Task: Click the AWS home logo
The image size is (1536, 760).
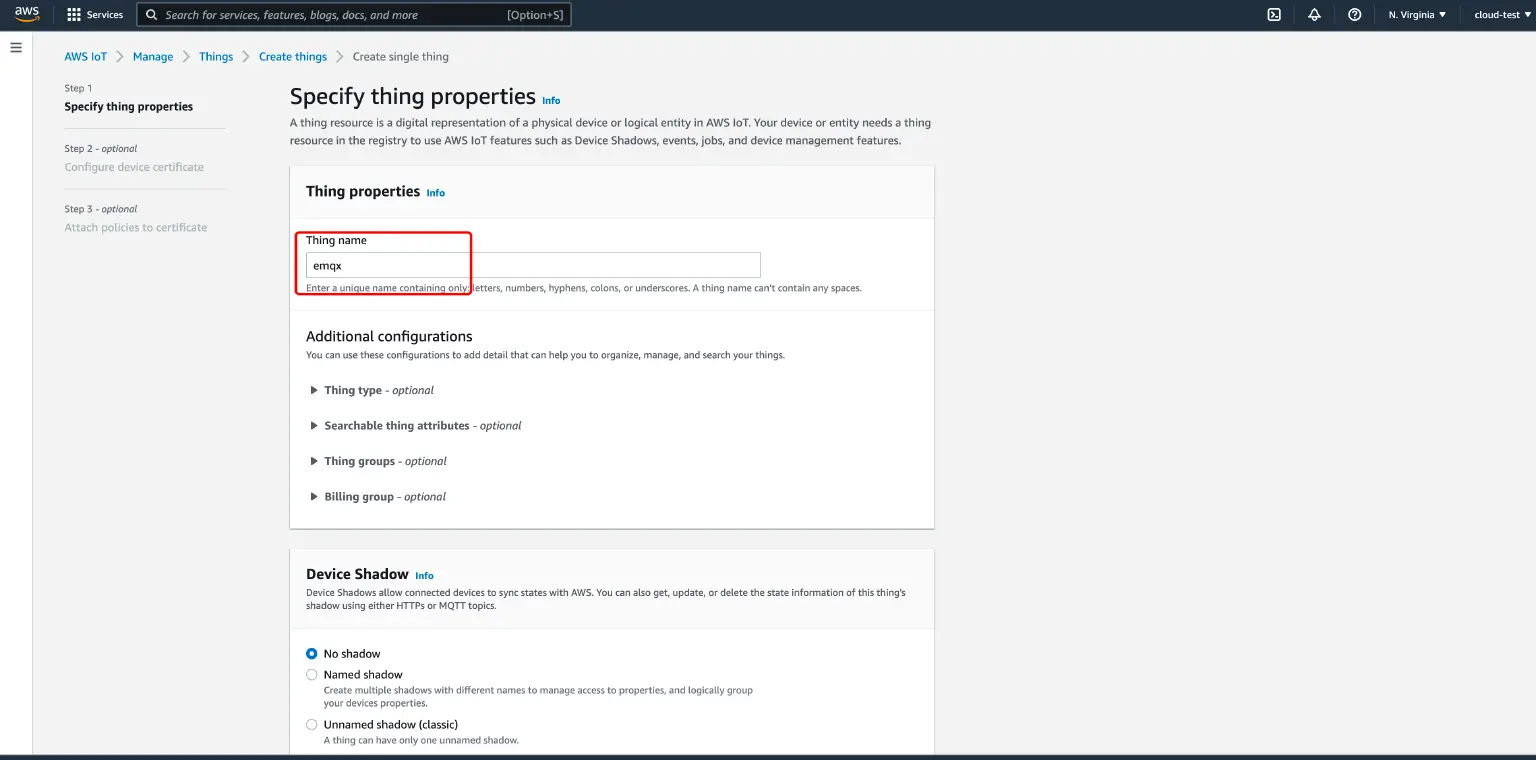Action: coord(26,14)
